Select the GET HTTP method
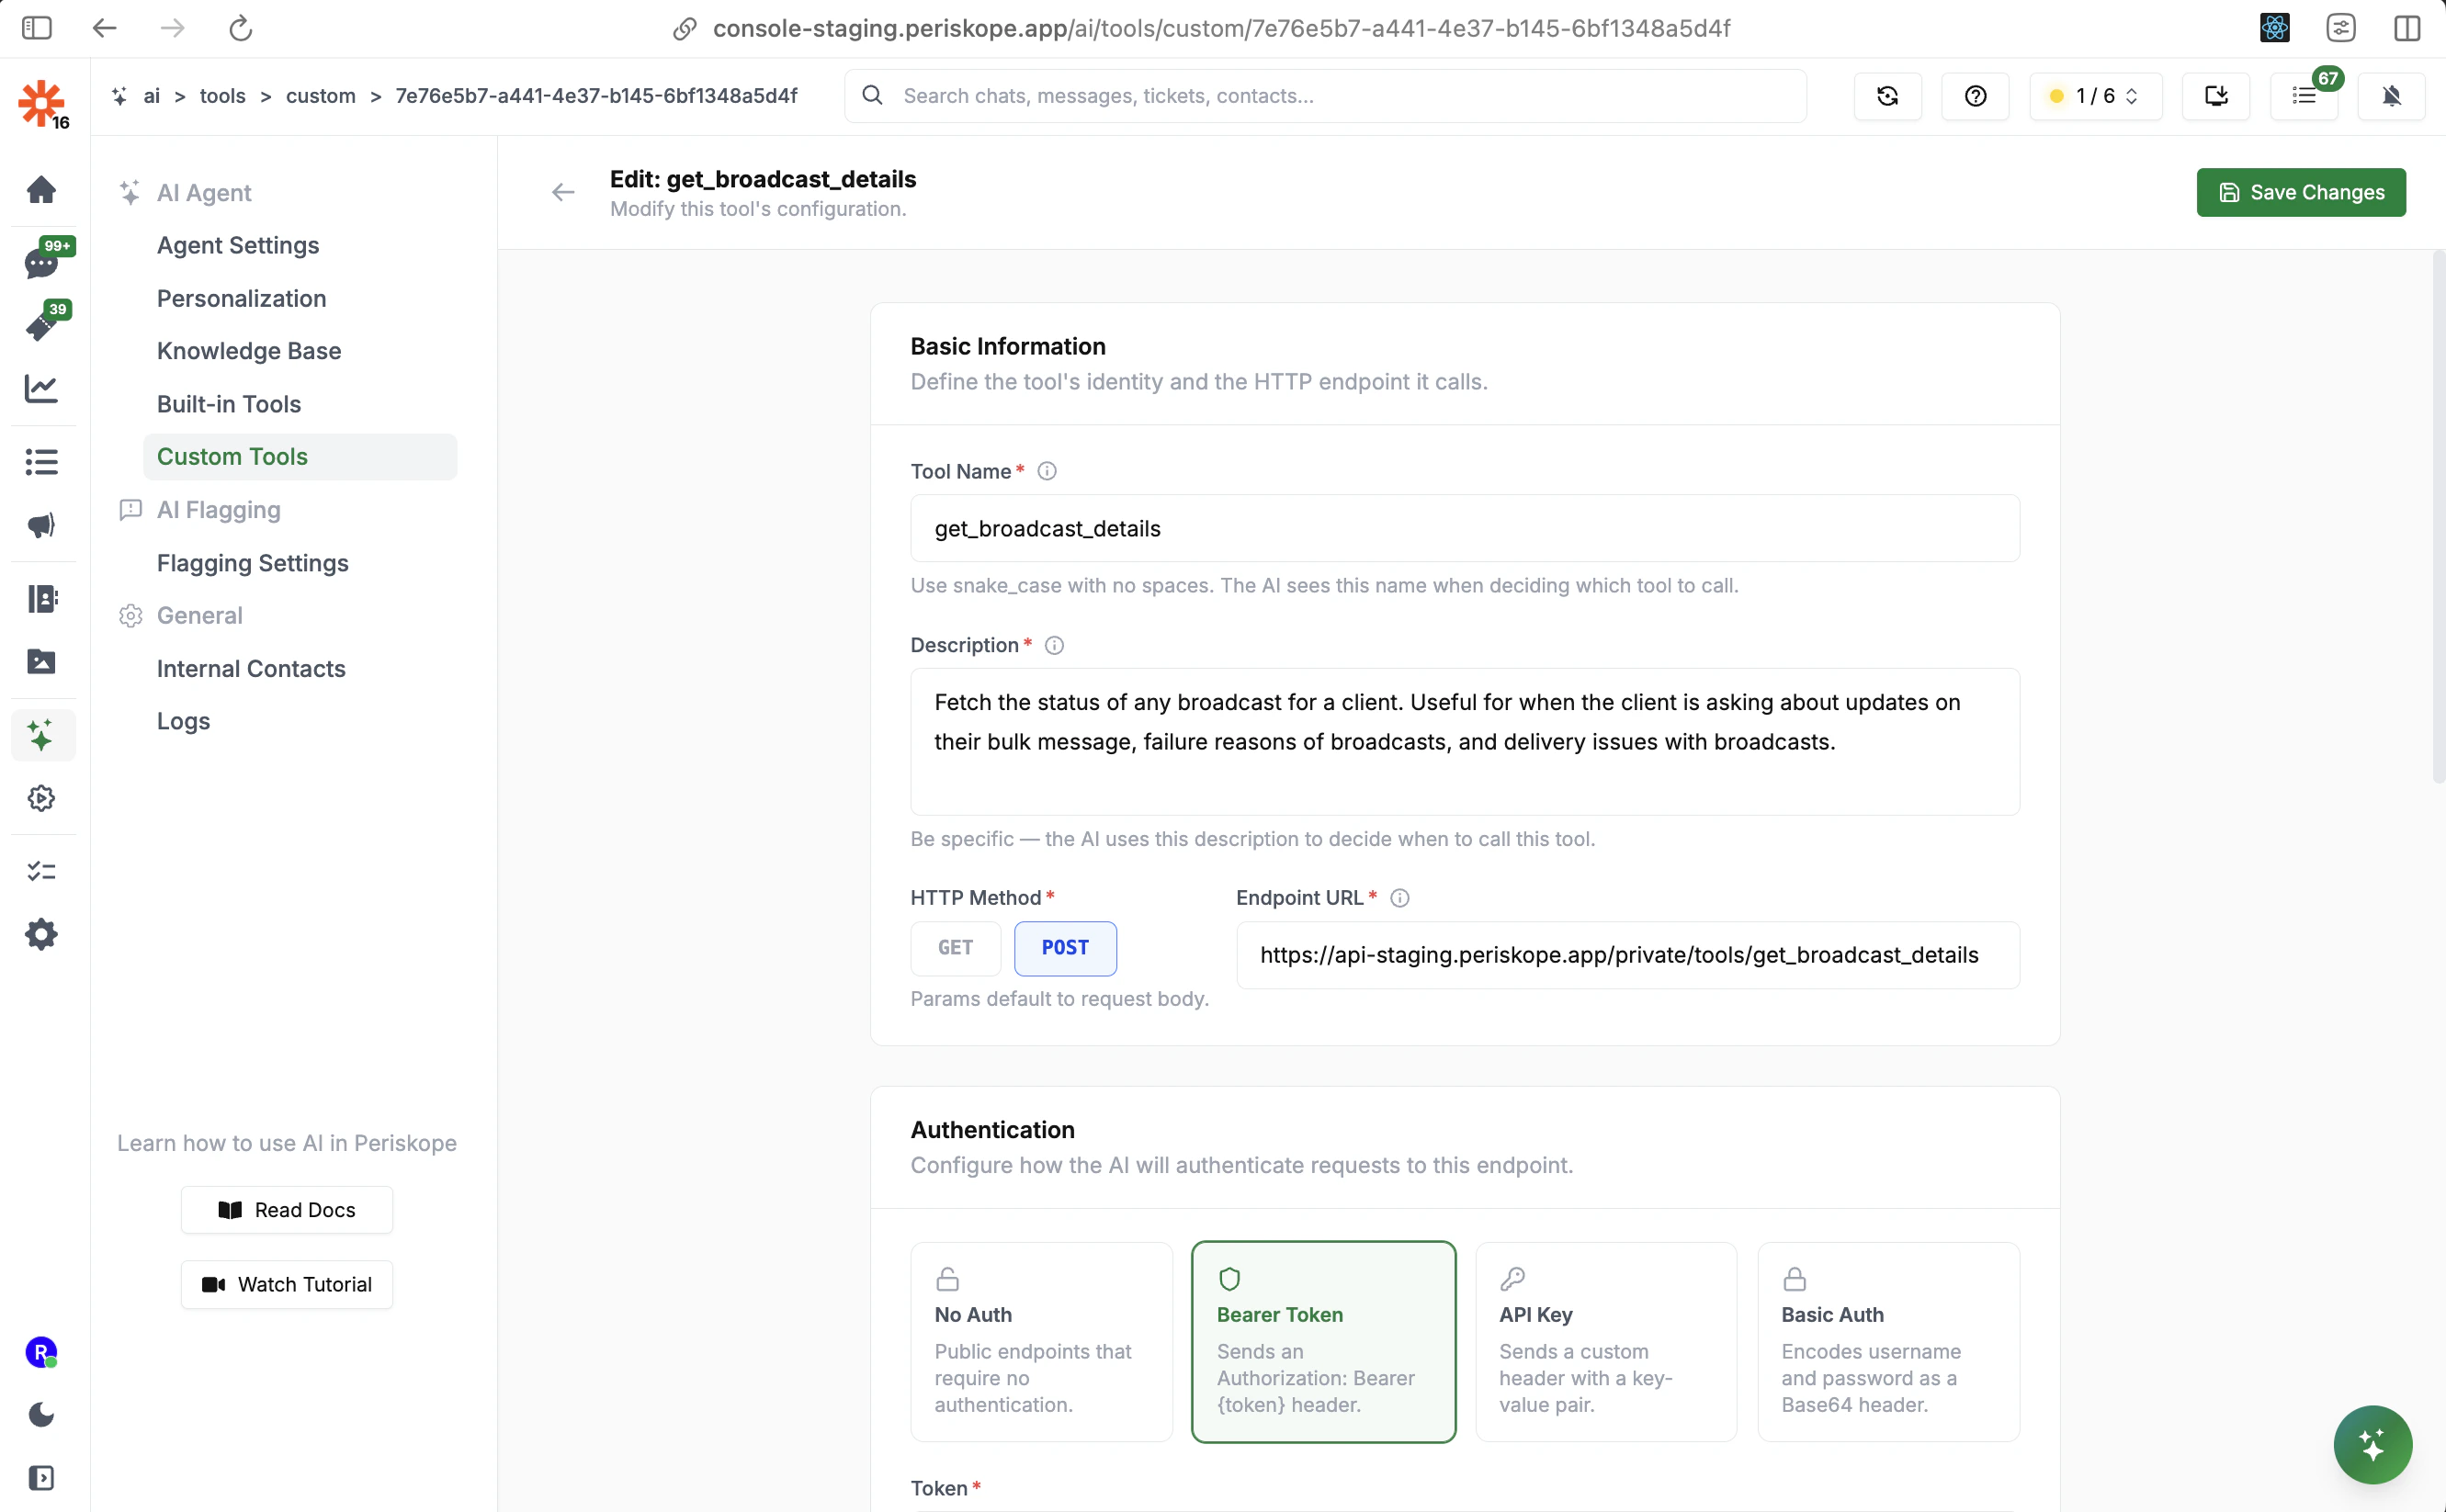 [x=955, y=948]
